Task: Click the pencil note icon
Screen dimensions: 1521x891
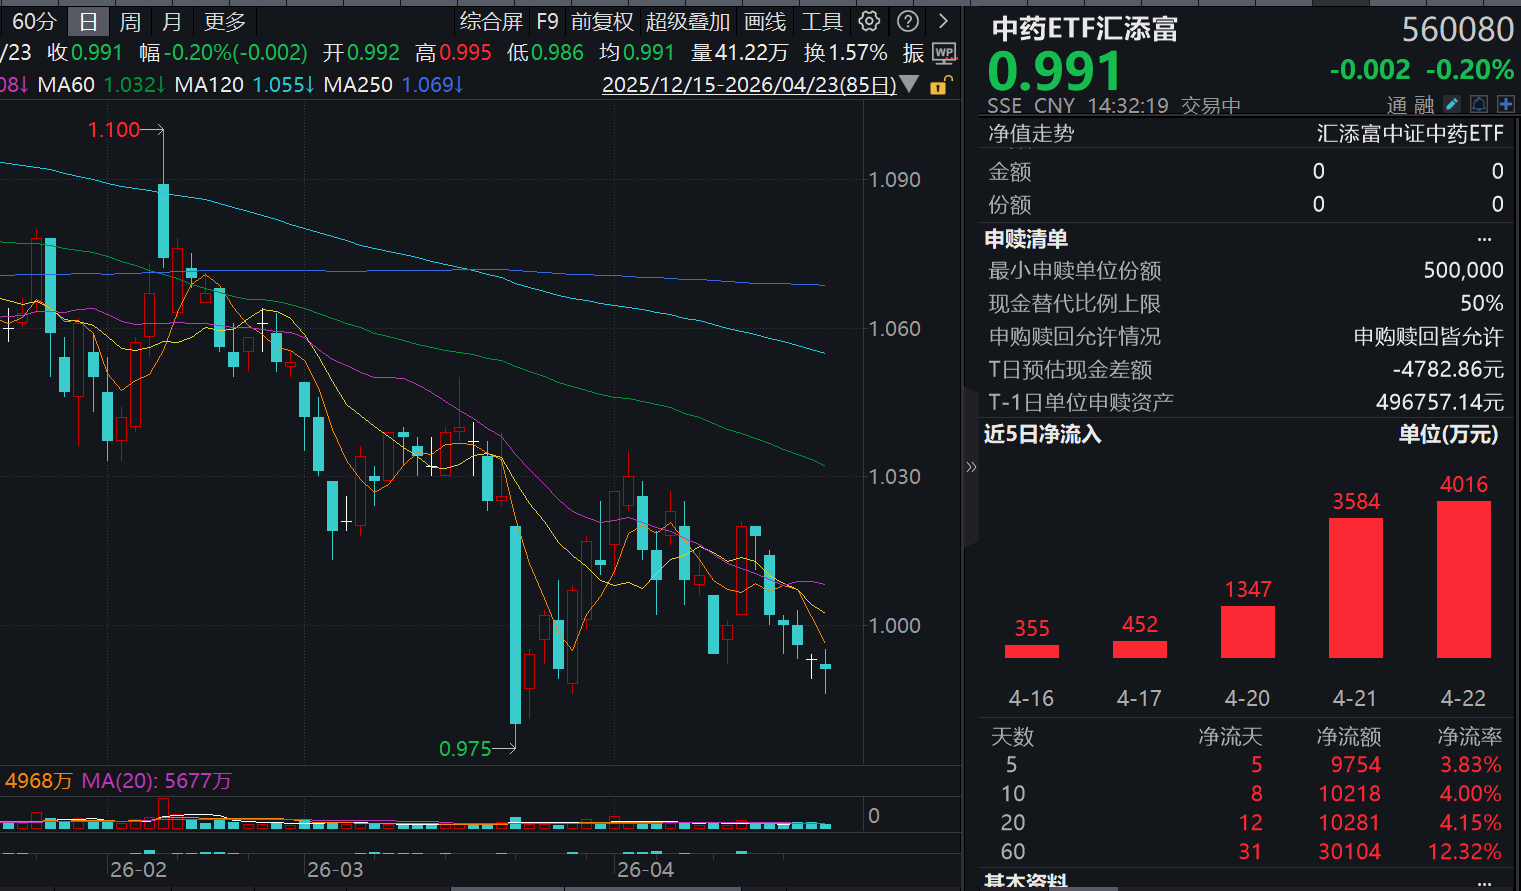Action: [x=1452, y=104]
